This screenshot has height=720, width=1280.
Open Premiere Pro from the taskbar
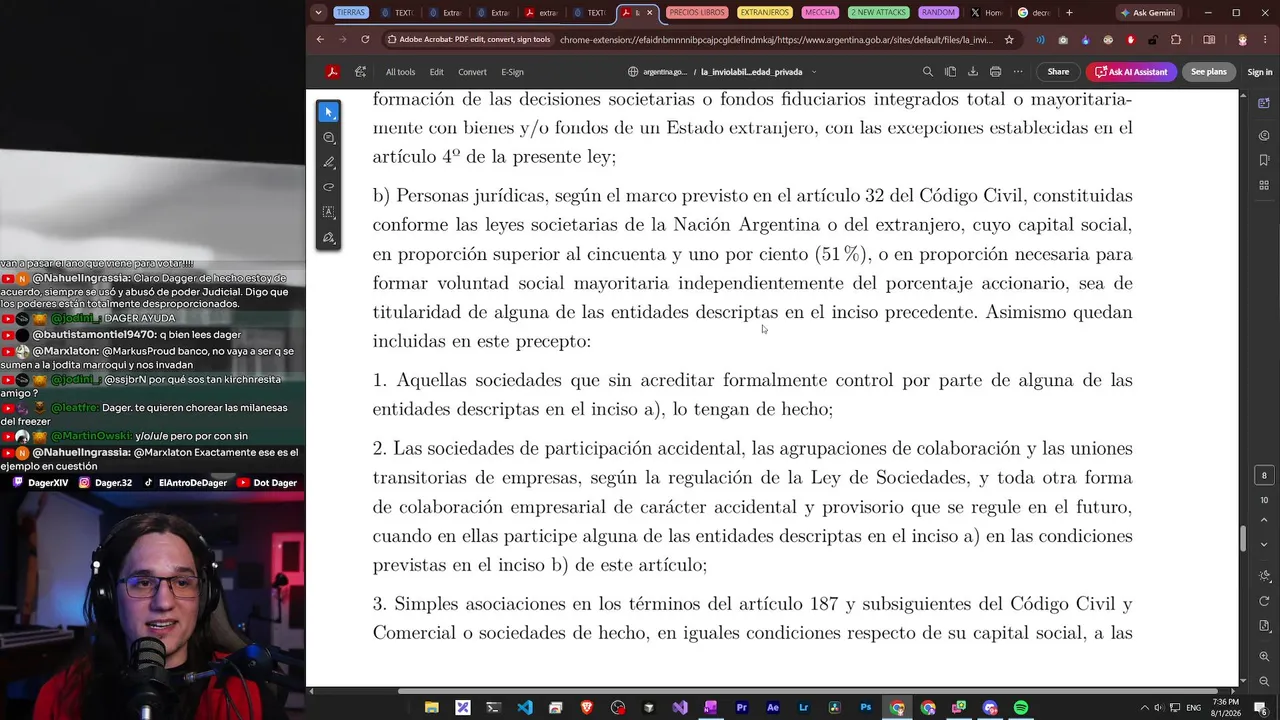(x=742, y=707)
